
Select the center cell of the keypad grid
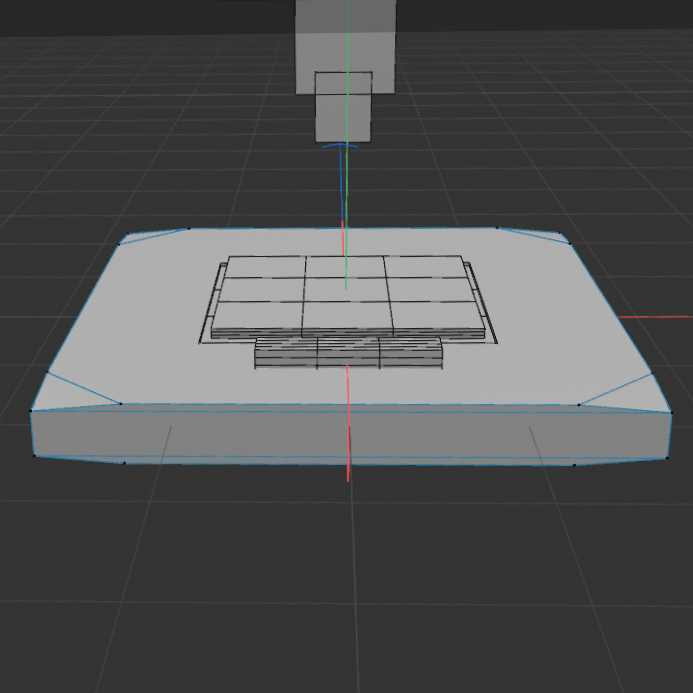345,289
